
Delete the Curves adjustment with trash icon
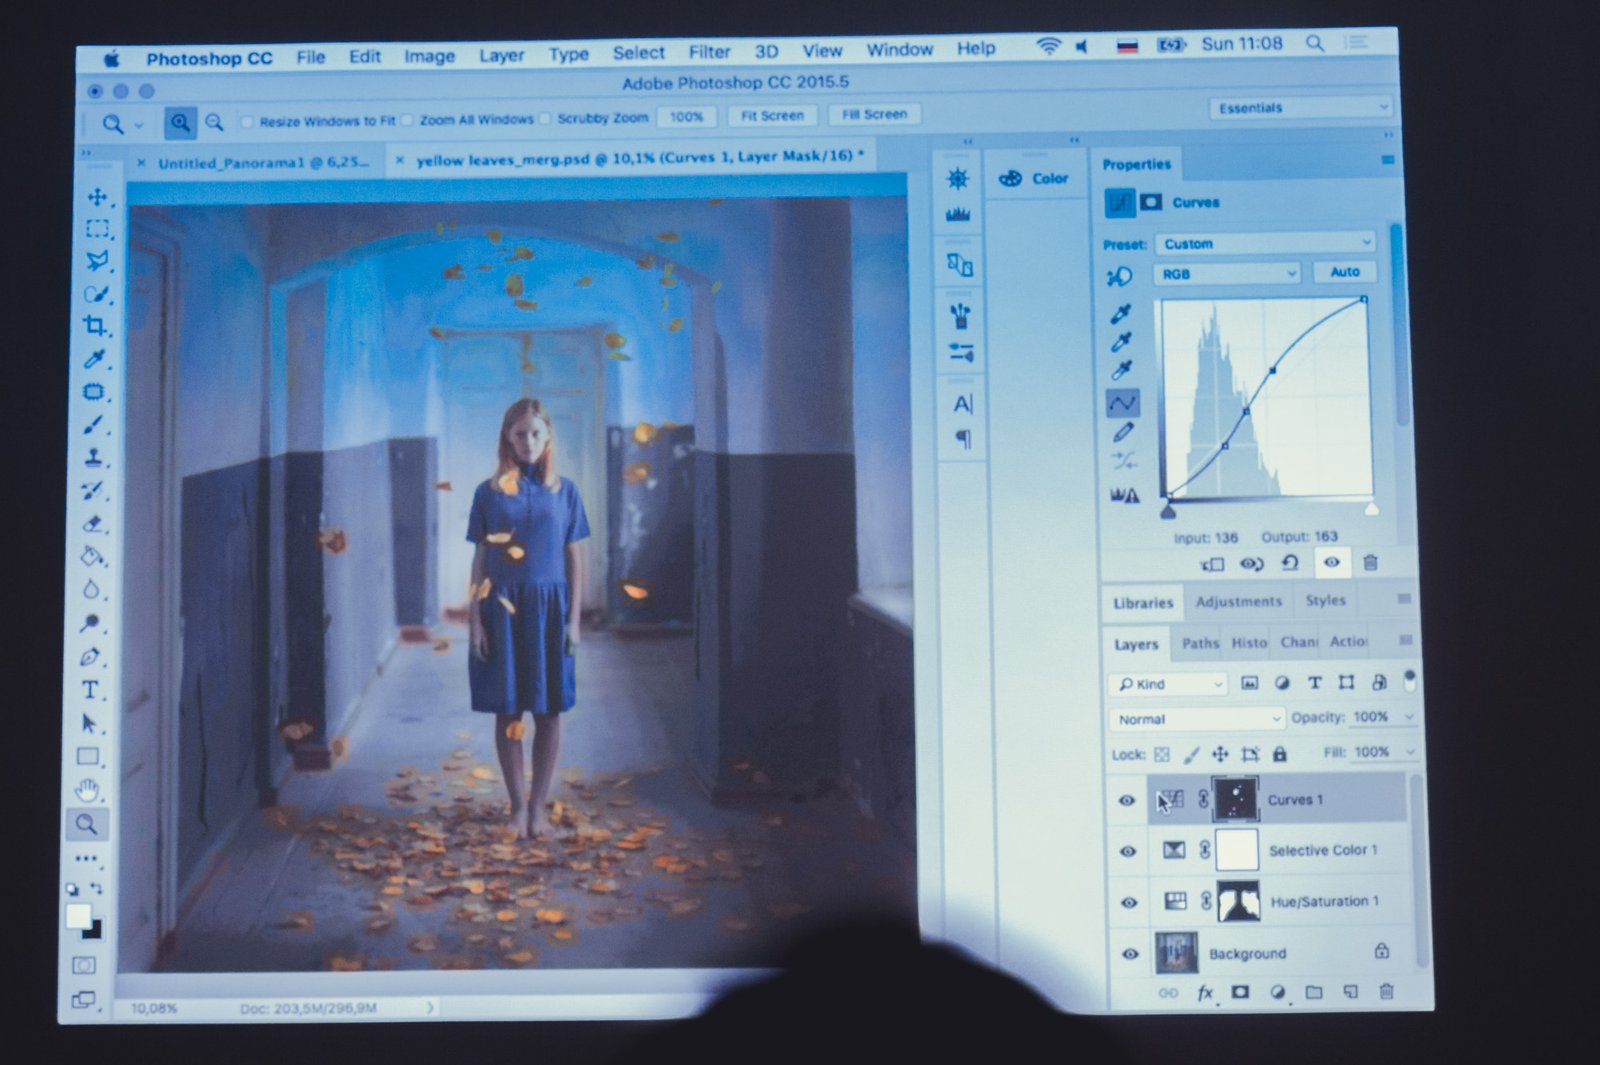[x=1371, y=563]
